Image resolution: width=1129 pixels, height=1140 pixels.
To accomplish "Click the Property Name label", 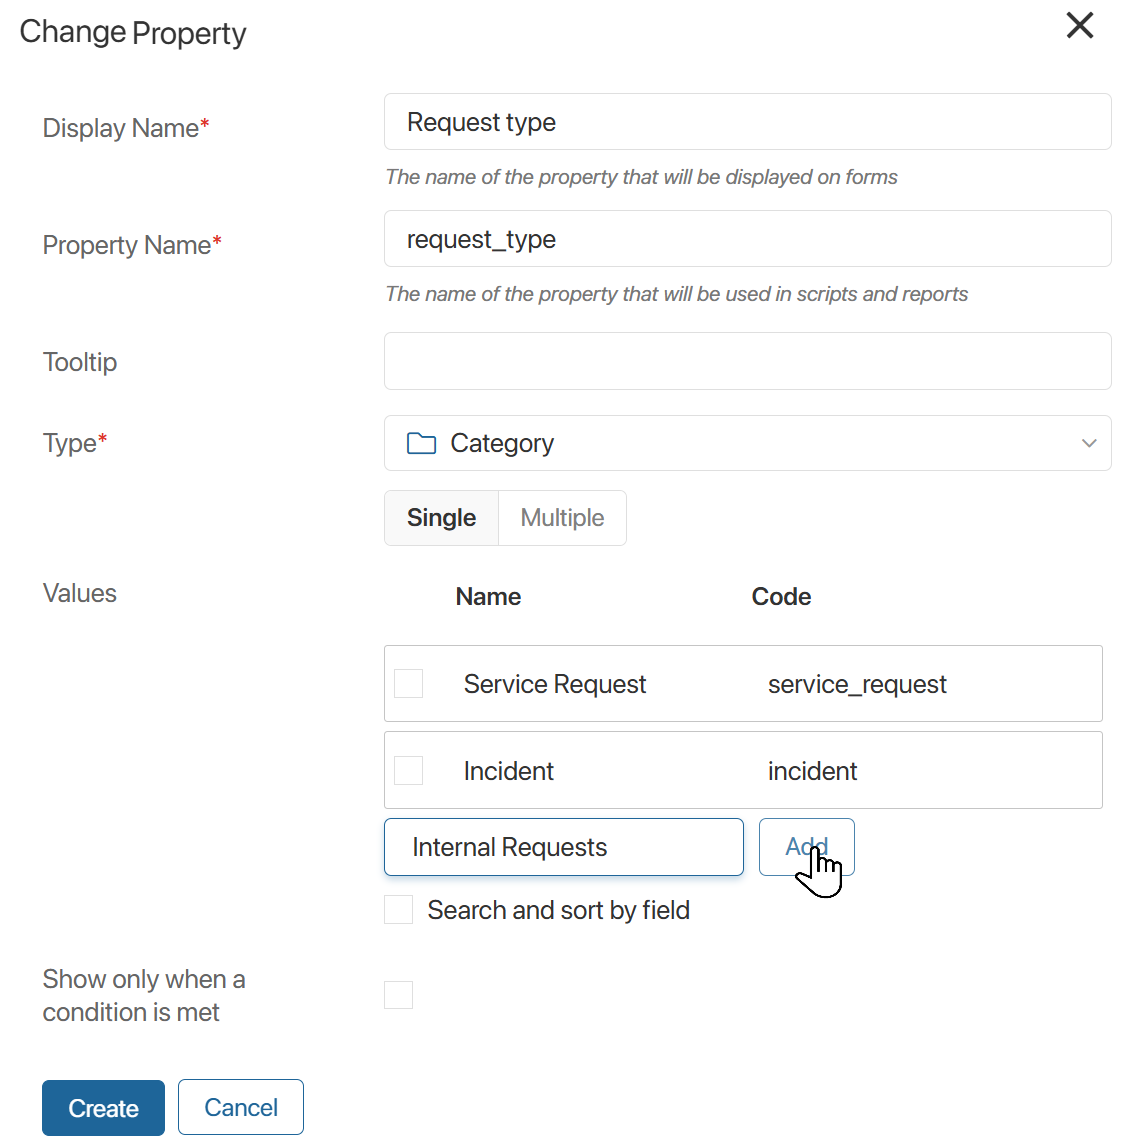I will tap(132, 245).
